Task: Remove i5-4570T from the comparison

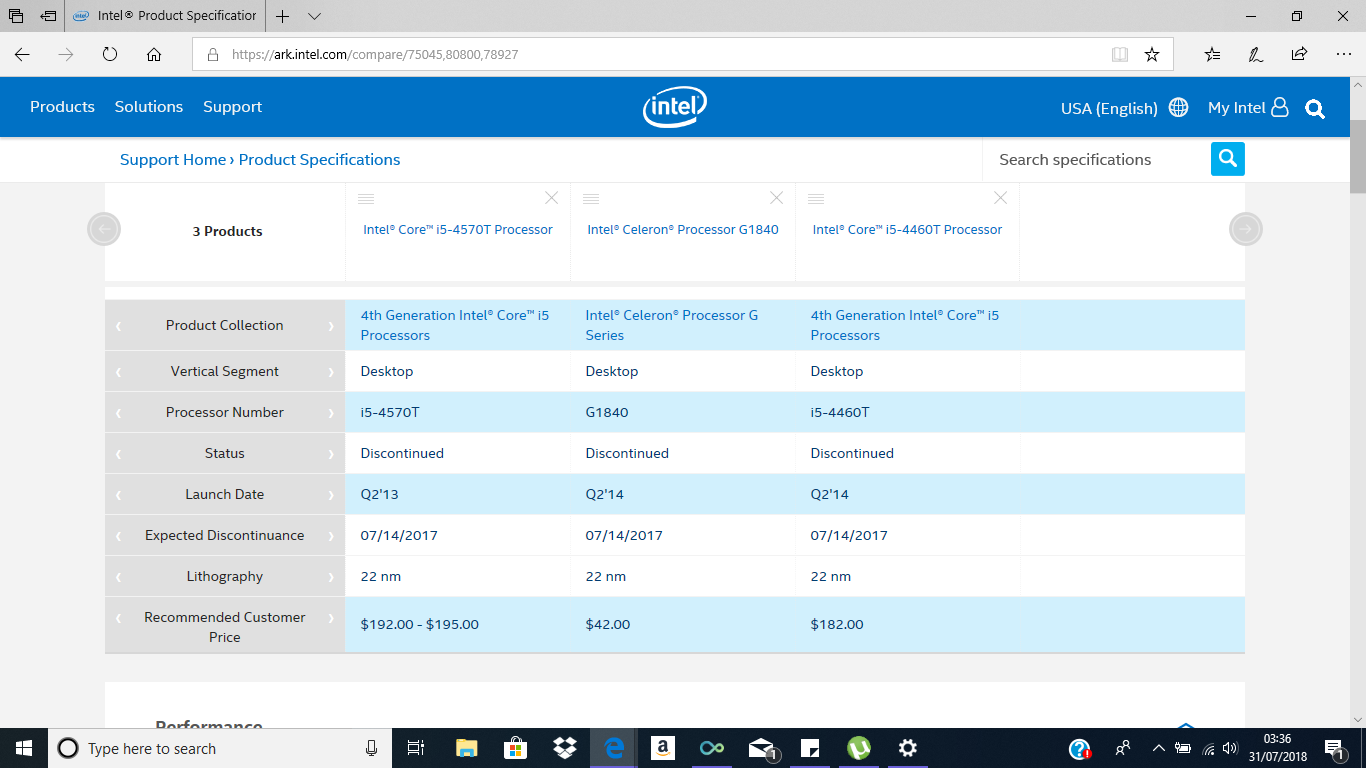Action: 552,198
